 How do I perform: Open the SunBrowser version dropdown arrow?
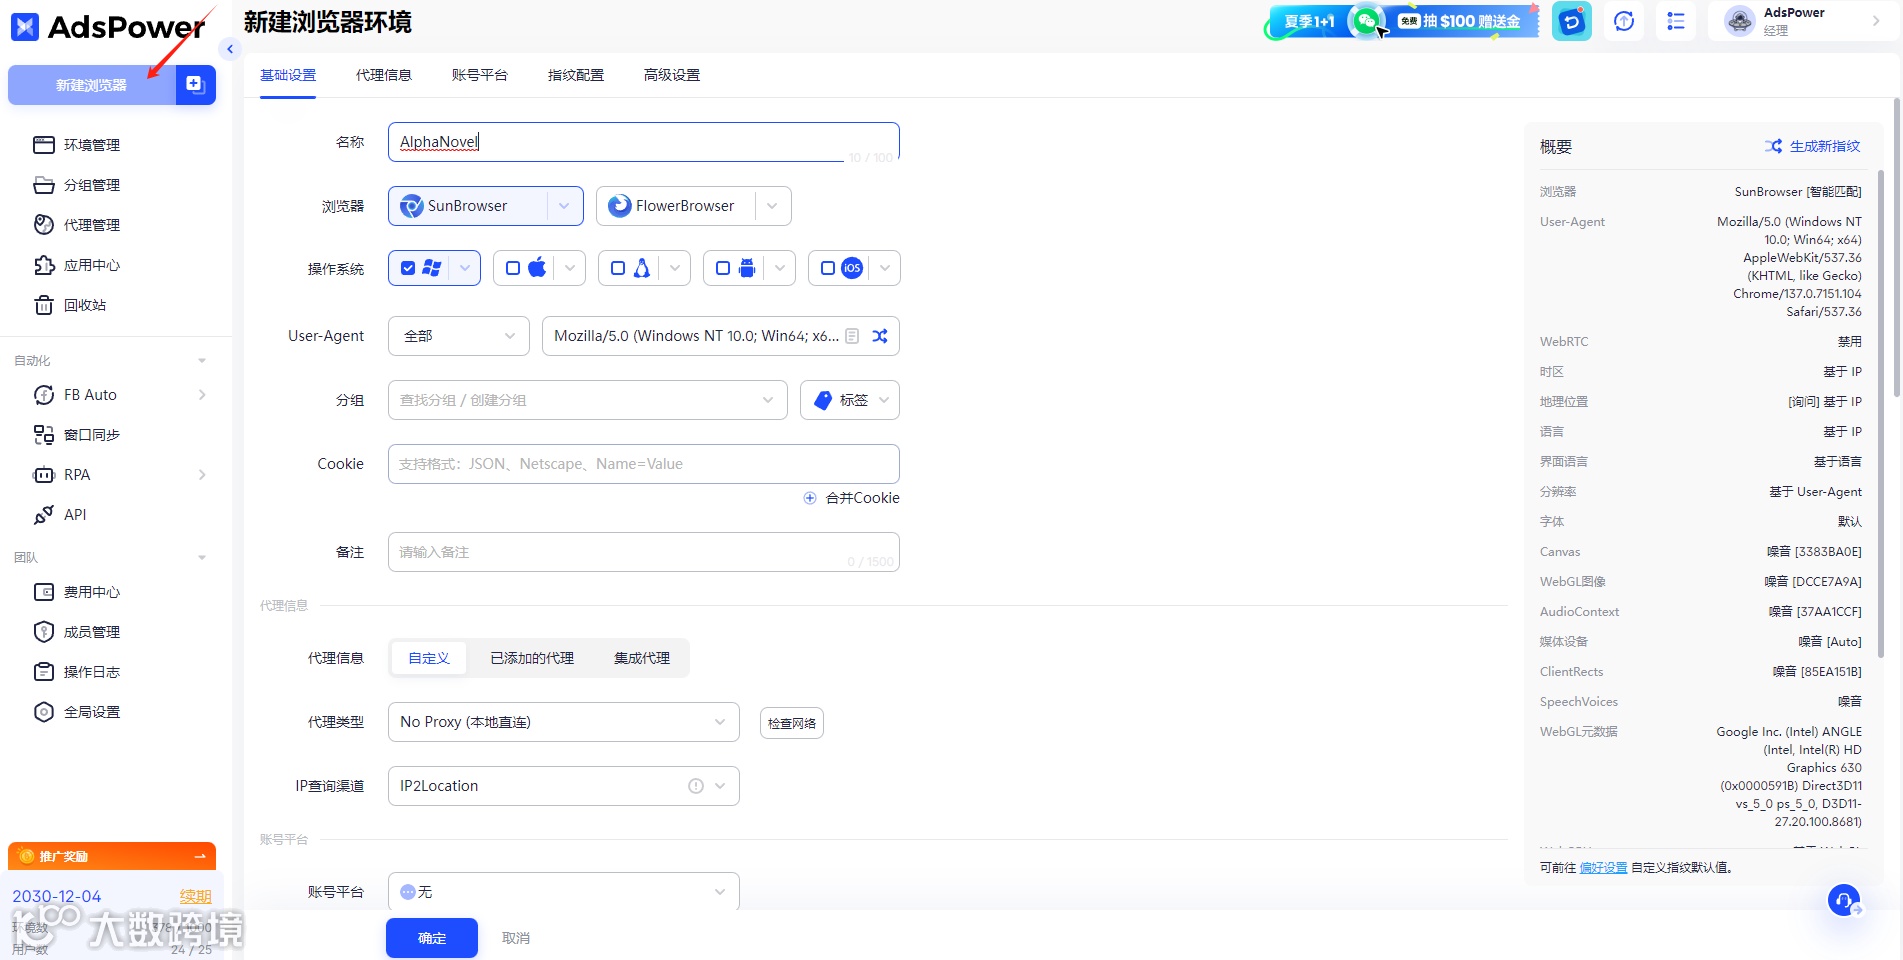pos(565,206)
